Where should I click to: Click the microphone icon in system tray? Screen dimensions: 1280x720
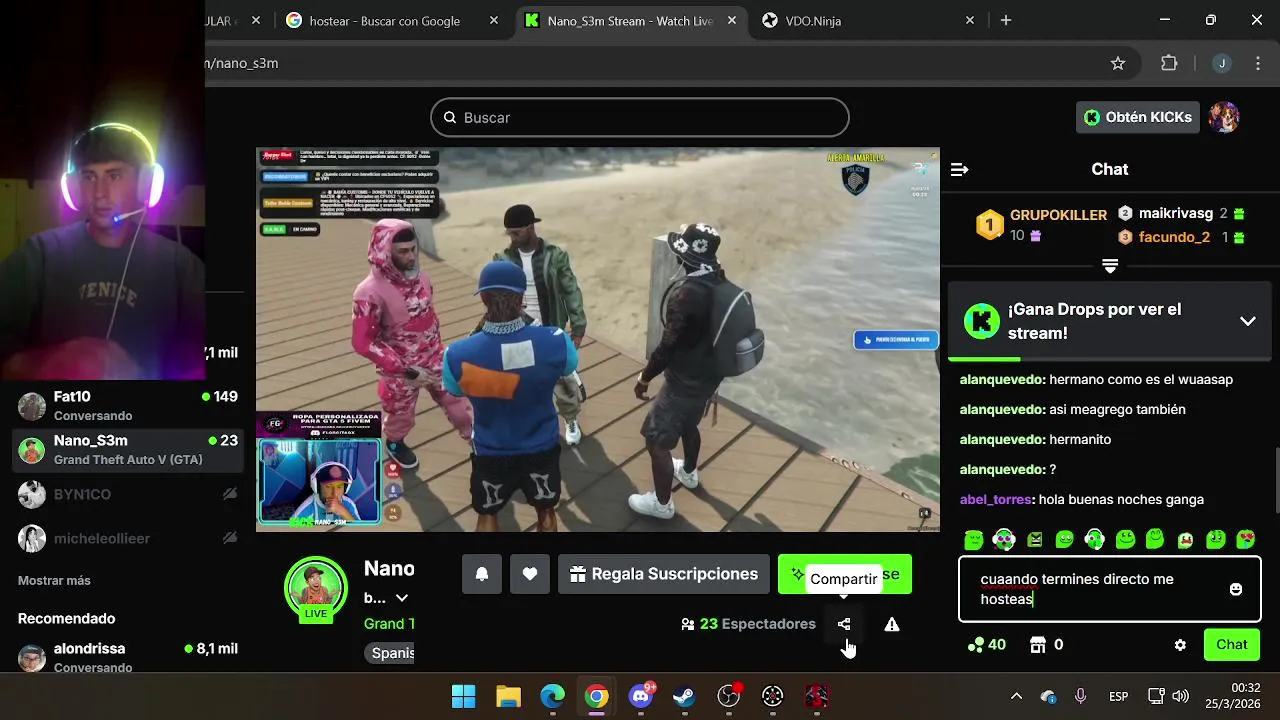[1080, 696]
